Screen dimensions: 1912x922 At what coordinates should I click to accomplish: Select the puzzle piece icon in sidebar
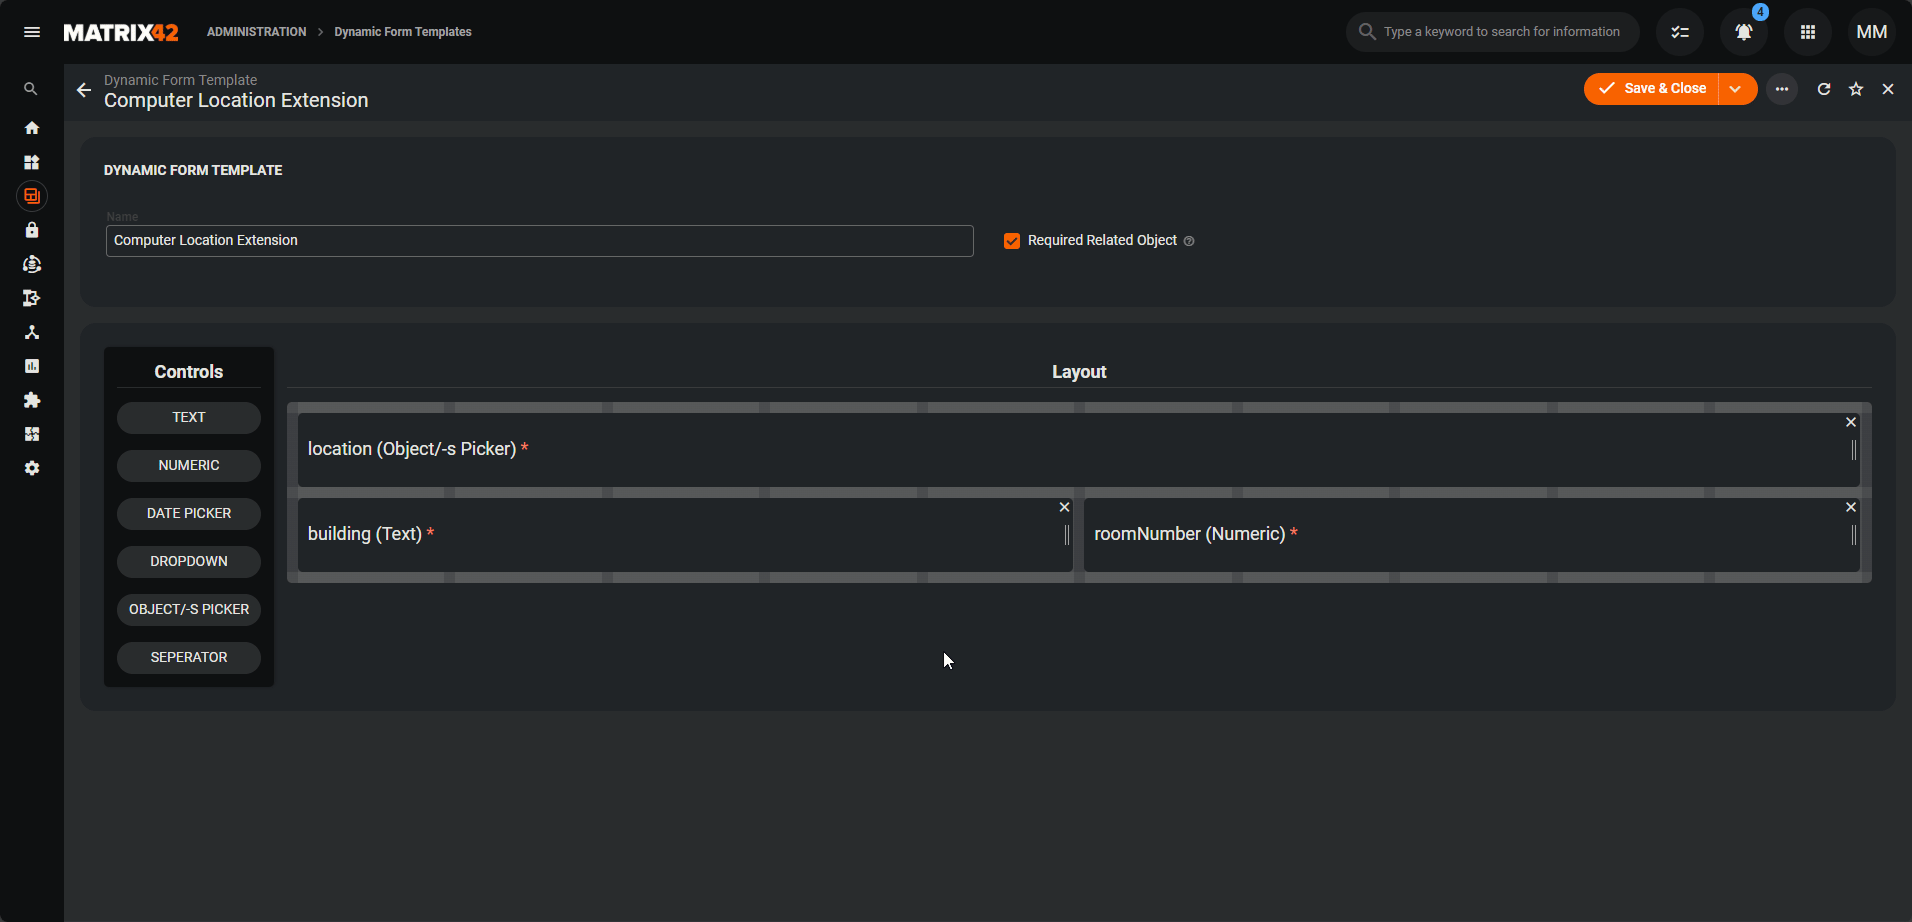pyautogui.click(x=32, y=400)
